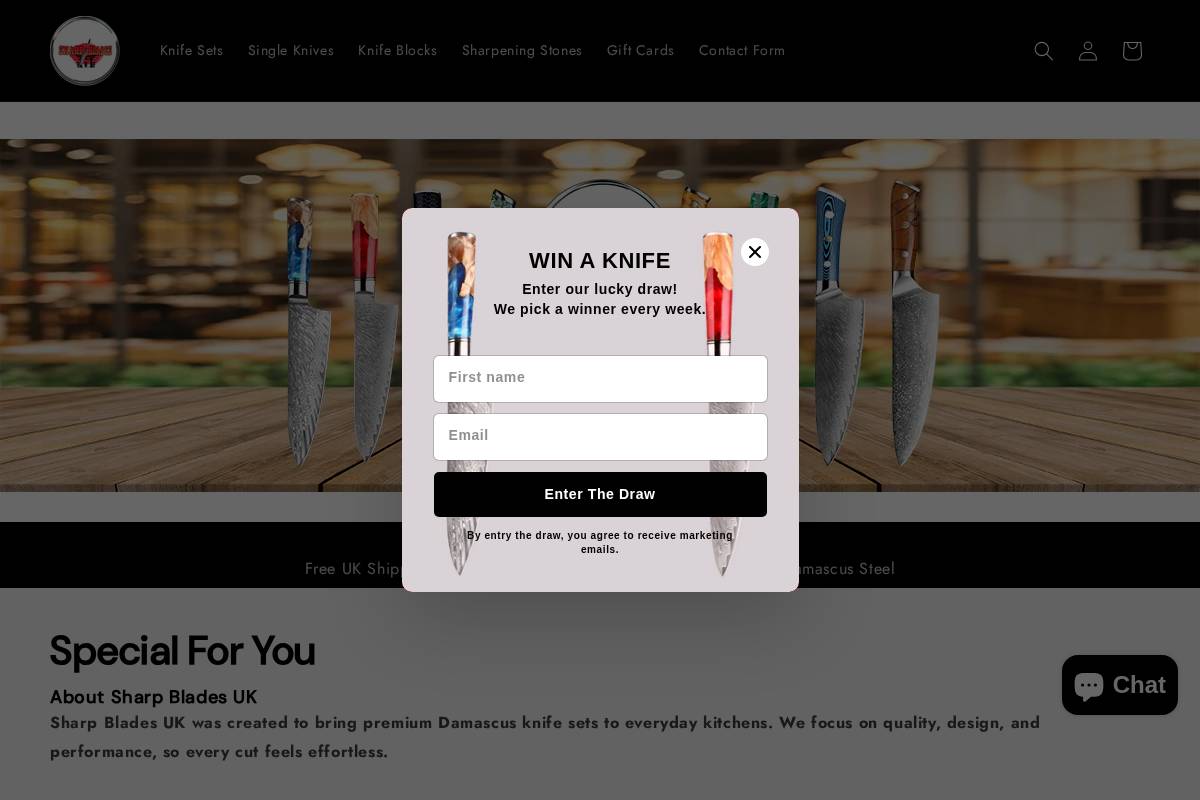1200x800 pixels.
Task: Open the Single Knives menu
Action: tap(291, 51)
